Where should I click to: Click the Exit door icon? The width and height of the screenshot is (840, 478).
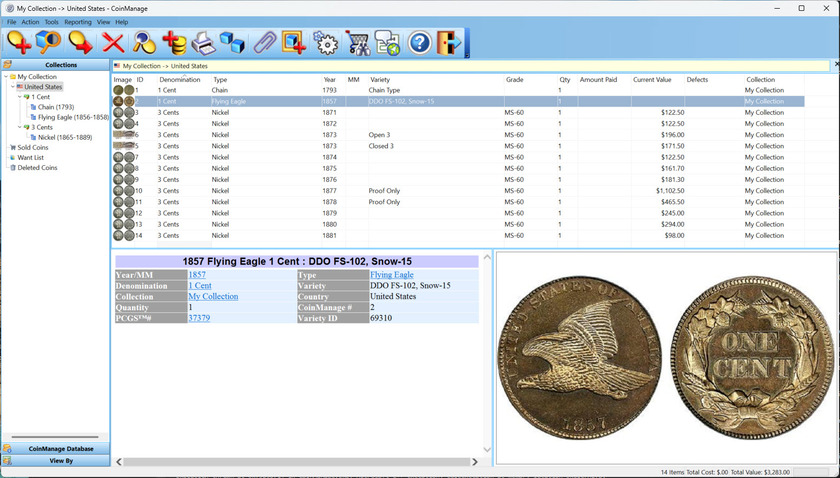450,43
